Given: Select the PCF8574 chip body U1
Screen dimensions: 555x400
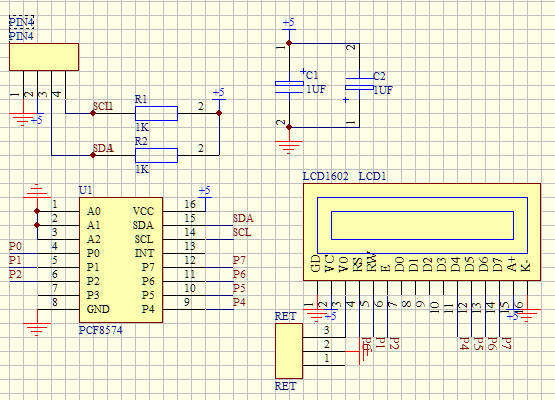Looking at the screenshot, I should [121, 260].
